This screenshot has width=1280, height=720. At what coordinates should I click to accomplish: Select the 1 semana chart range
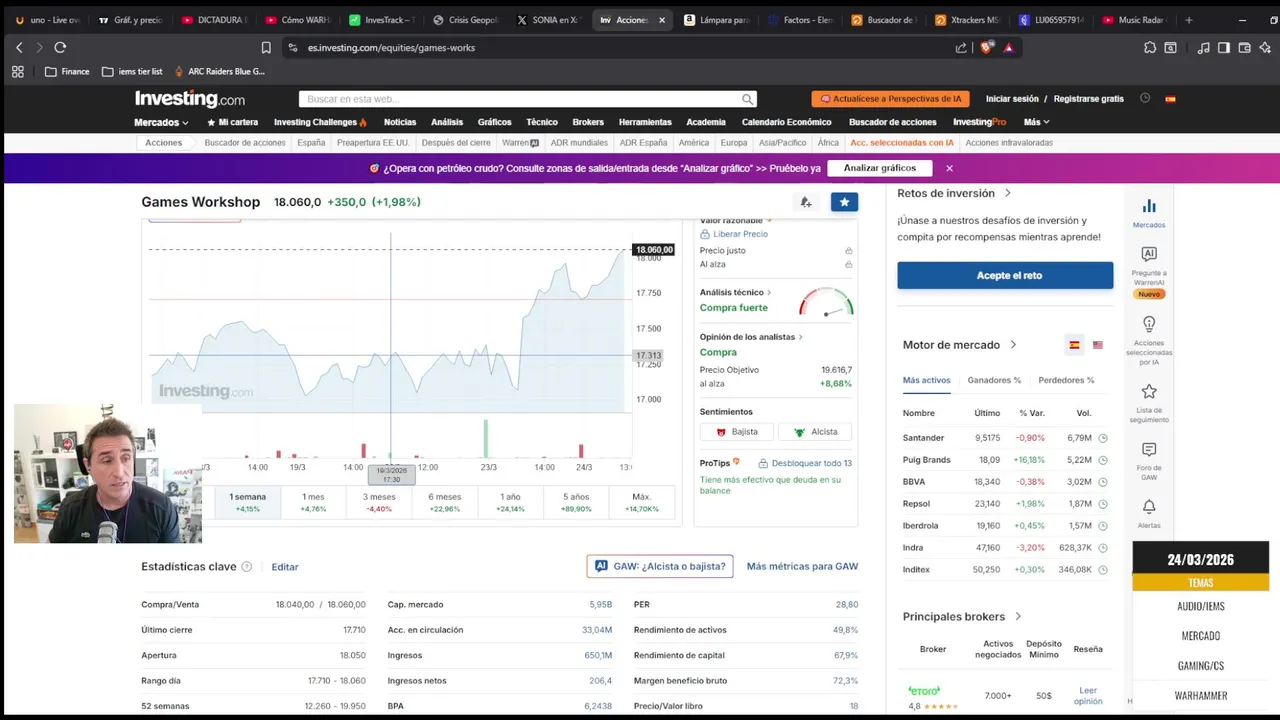(x=248, y=502)
